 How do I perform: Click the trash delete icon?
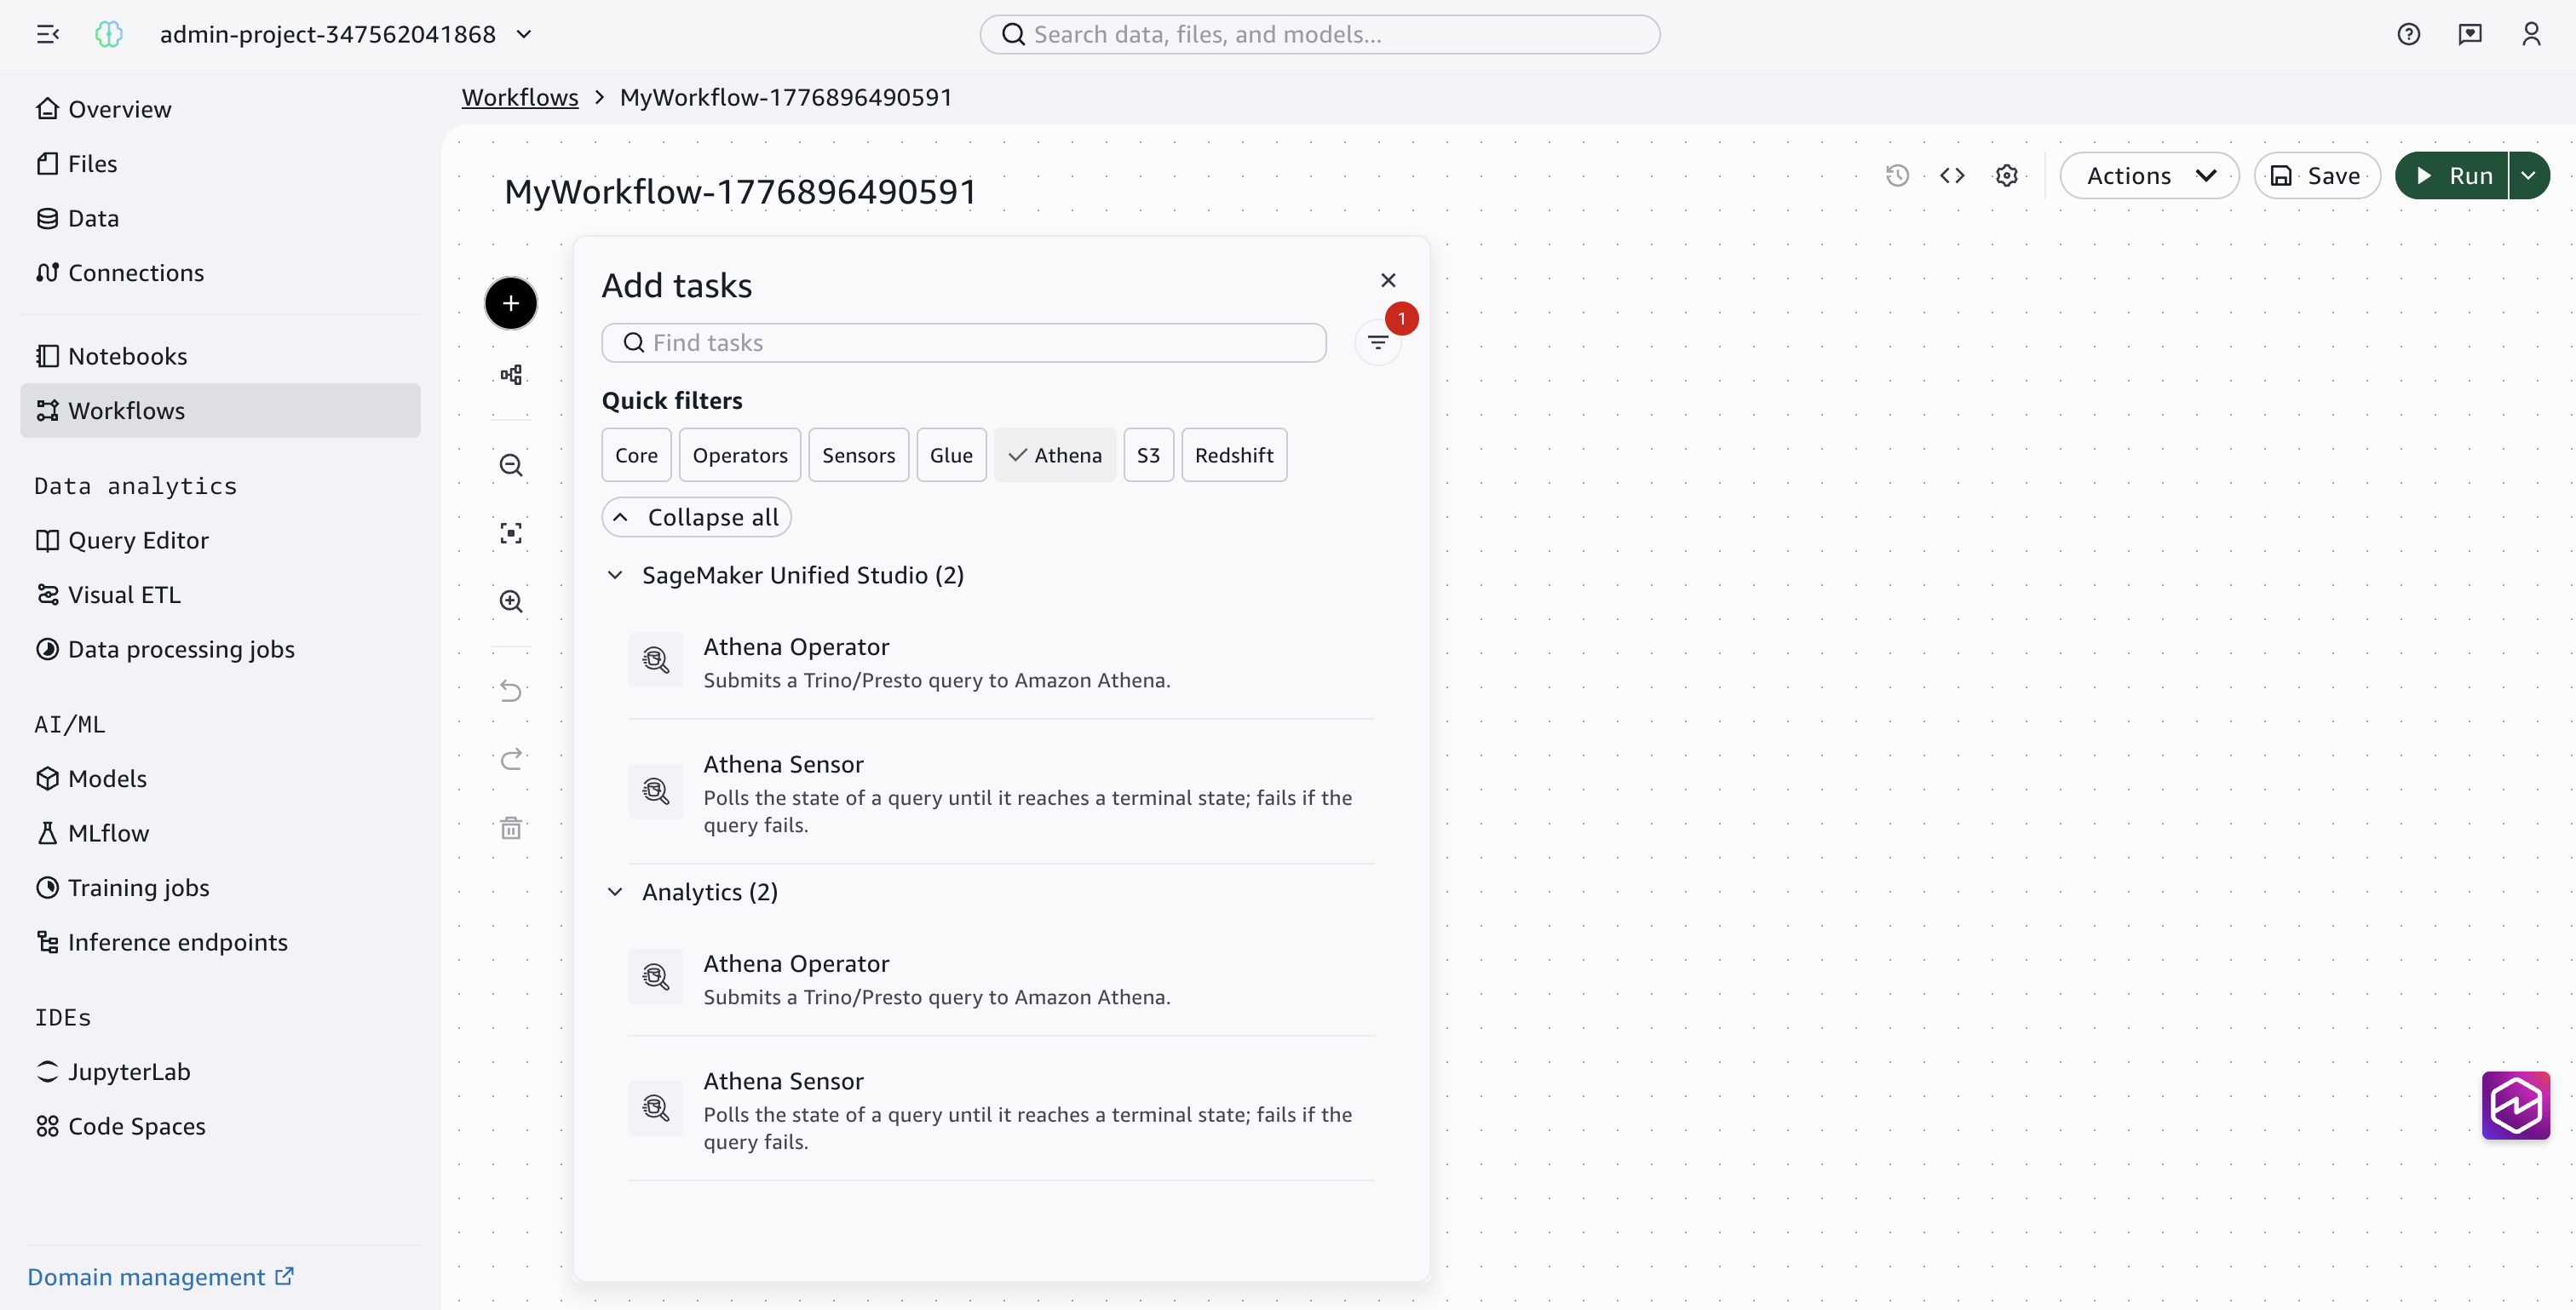511,828
